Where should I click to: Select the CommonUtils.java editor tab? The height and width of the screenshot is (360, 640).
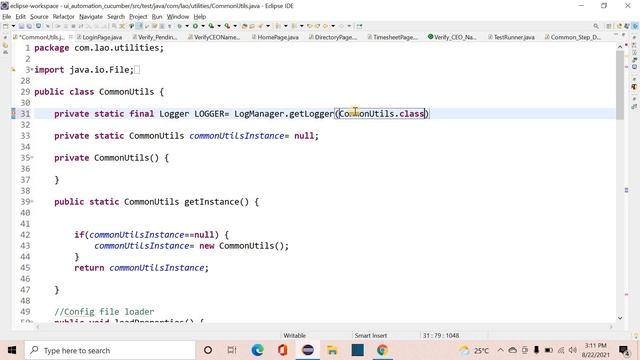click(41, 37)
